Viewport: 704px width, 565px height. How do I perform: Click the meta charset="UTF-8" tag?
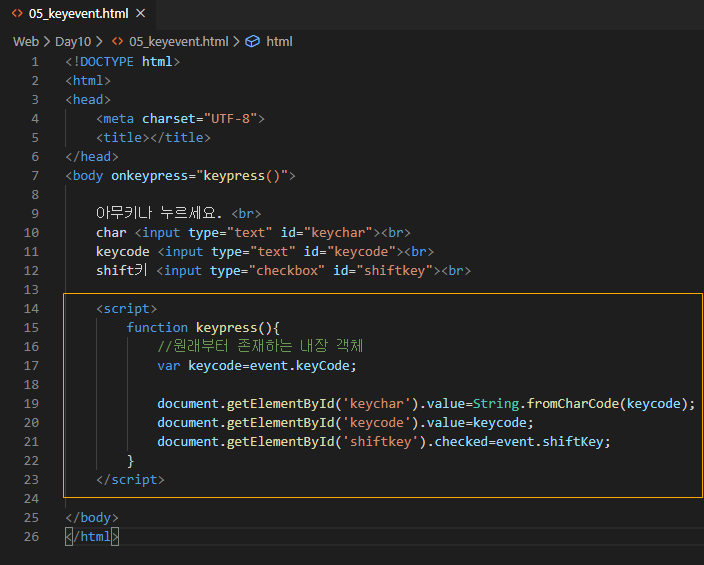[x=180, y=119]
